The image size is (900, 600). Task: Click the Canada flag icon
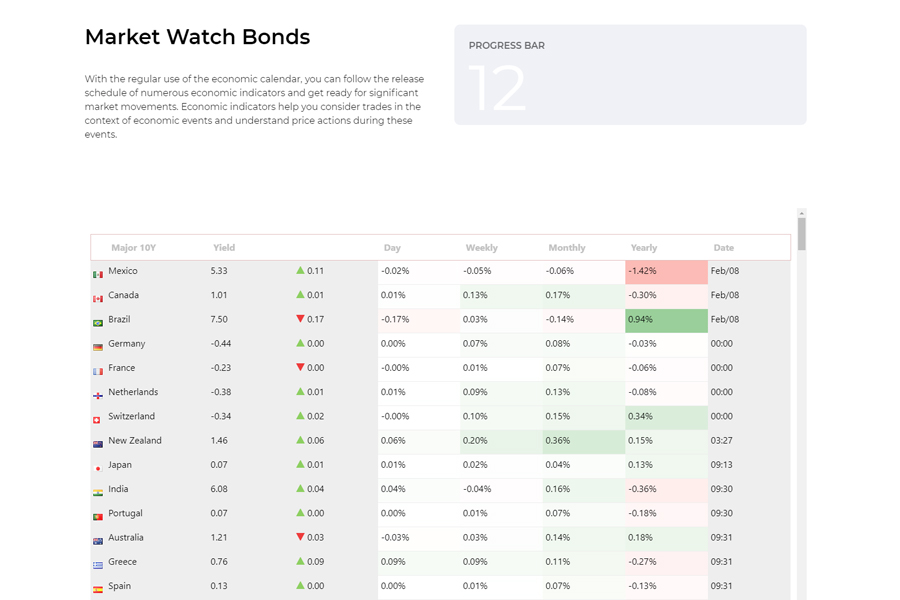(x=98, y=298)
